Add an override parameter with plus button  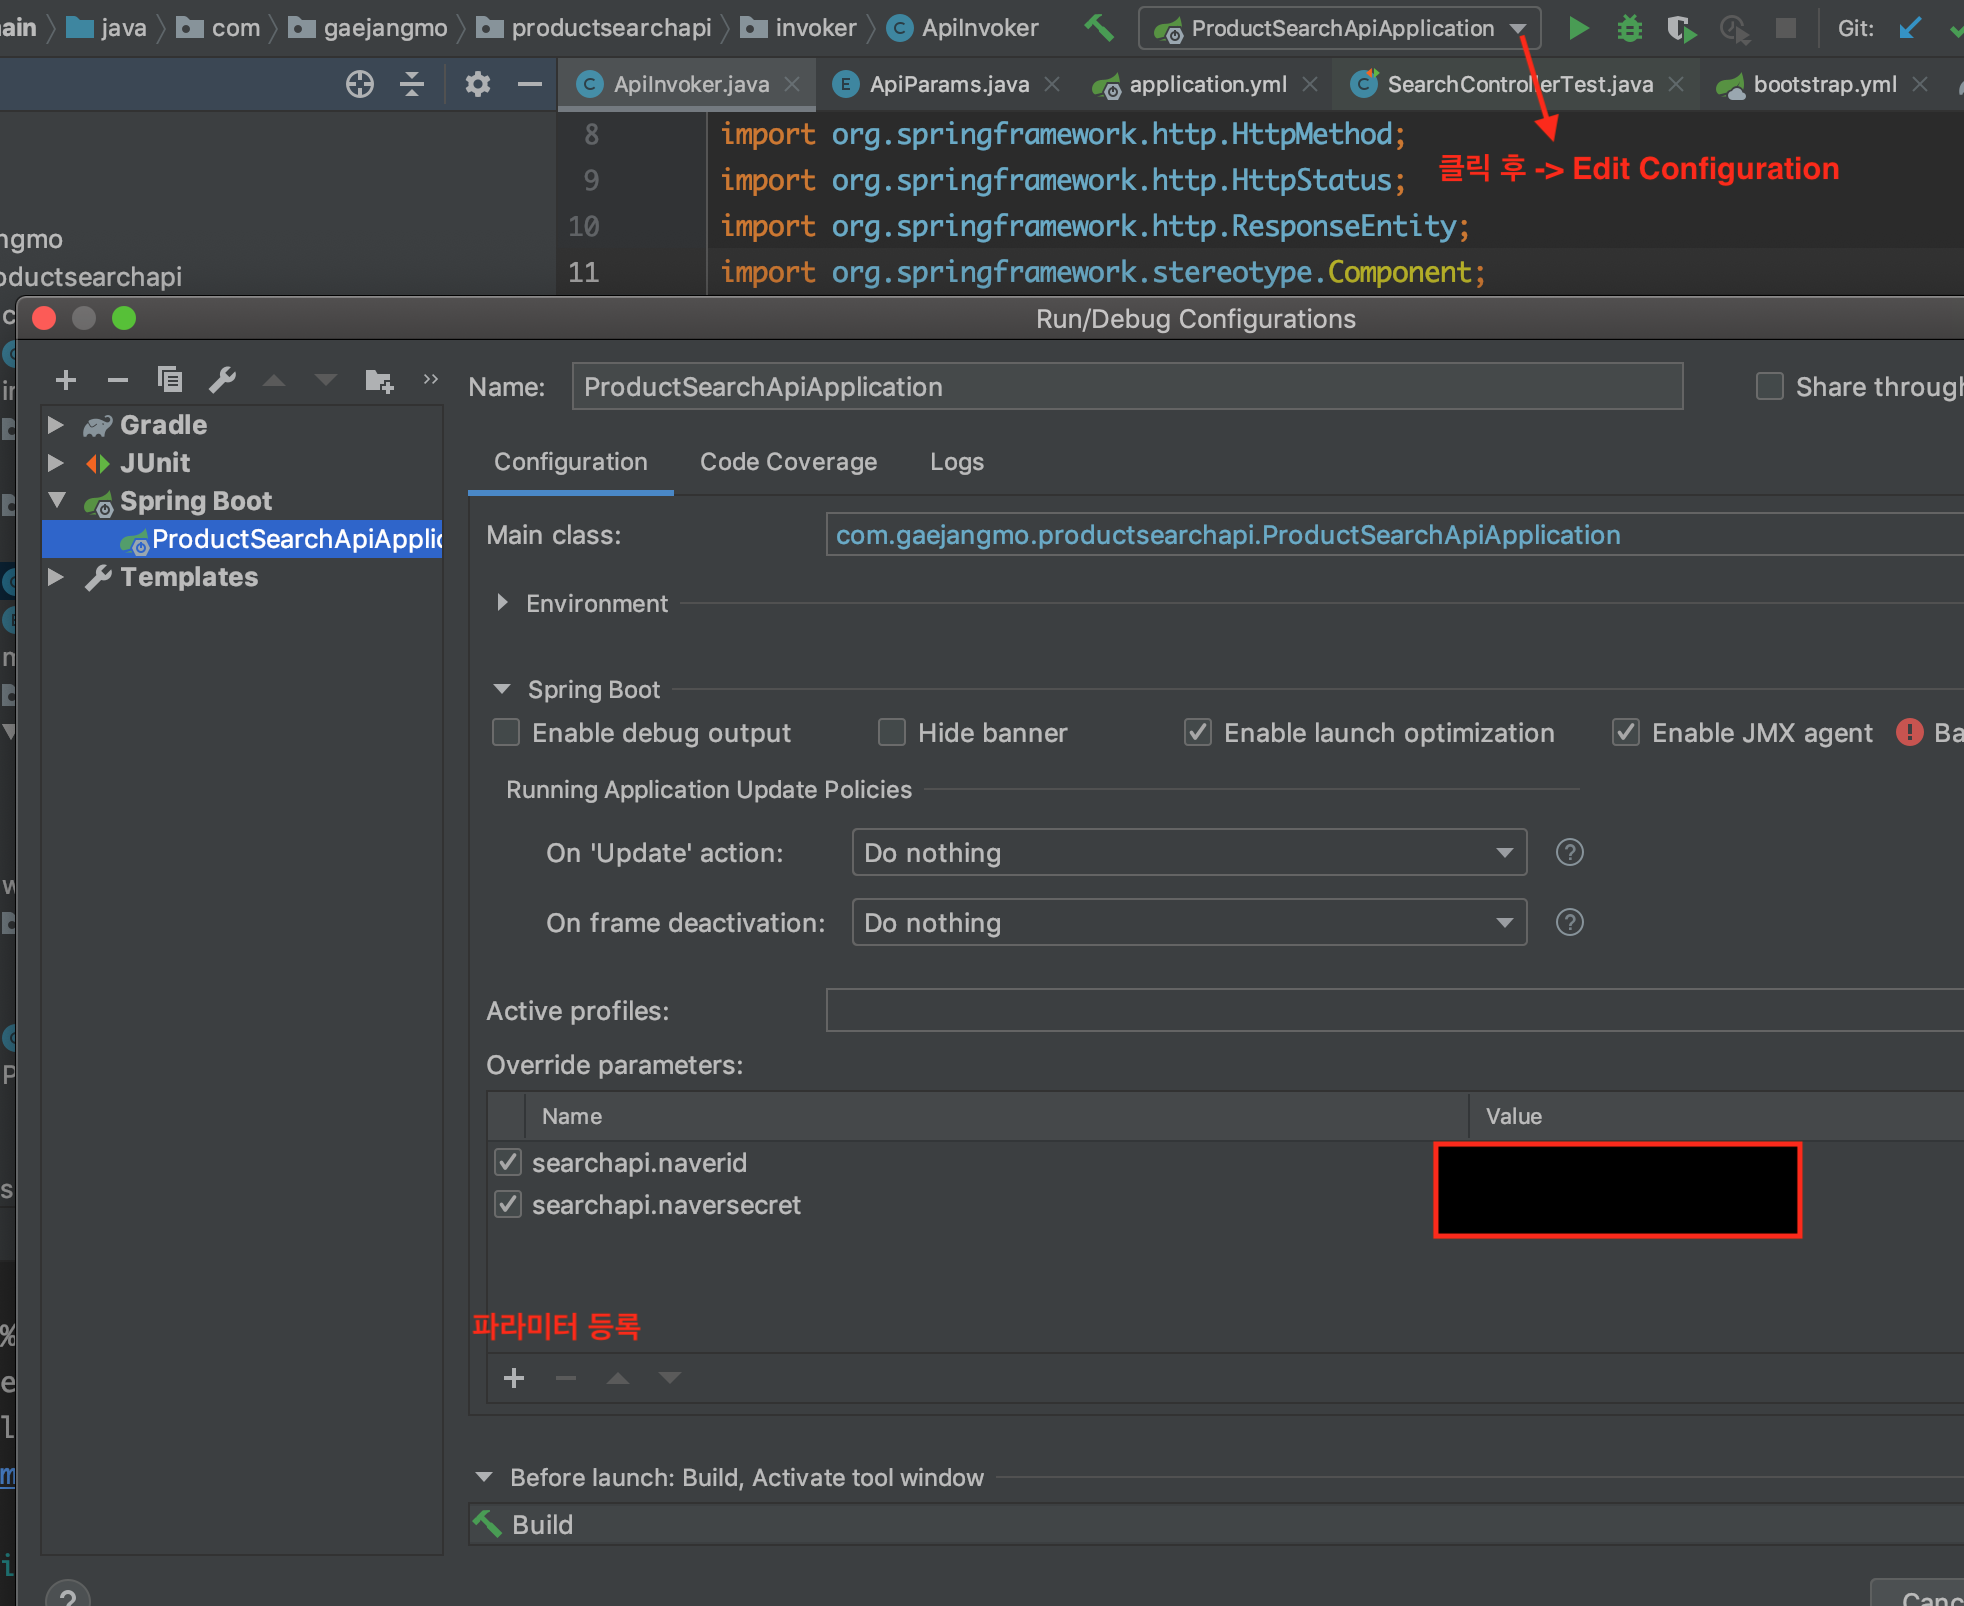(x=514, y=1378)
